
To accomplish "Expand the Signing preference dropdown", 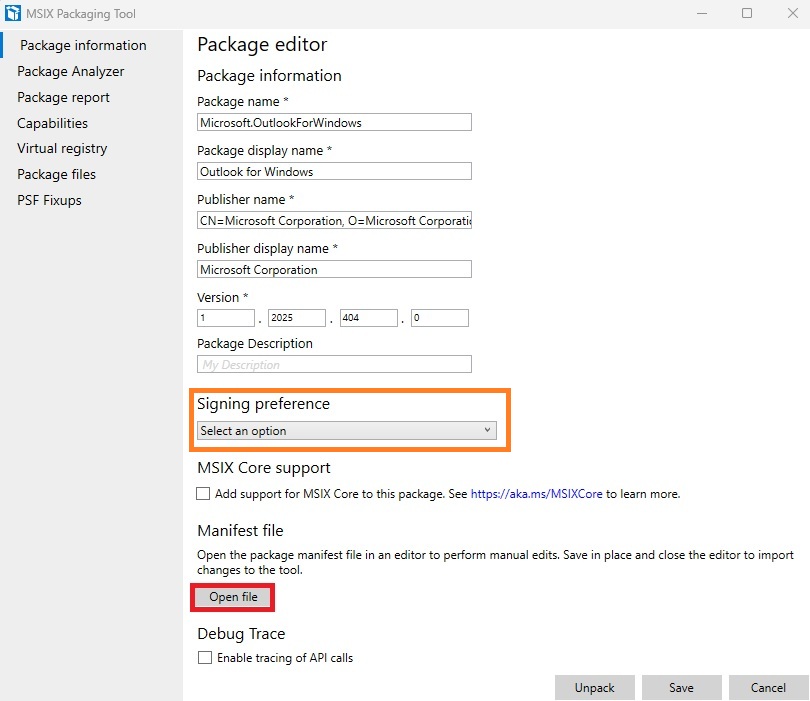I will point(347,431).
